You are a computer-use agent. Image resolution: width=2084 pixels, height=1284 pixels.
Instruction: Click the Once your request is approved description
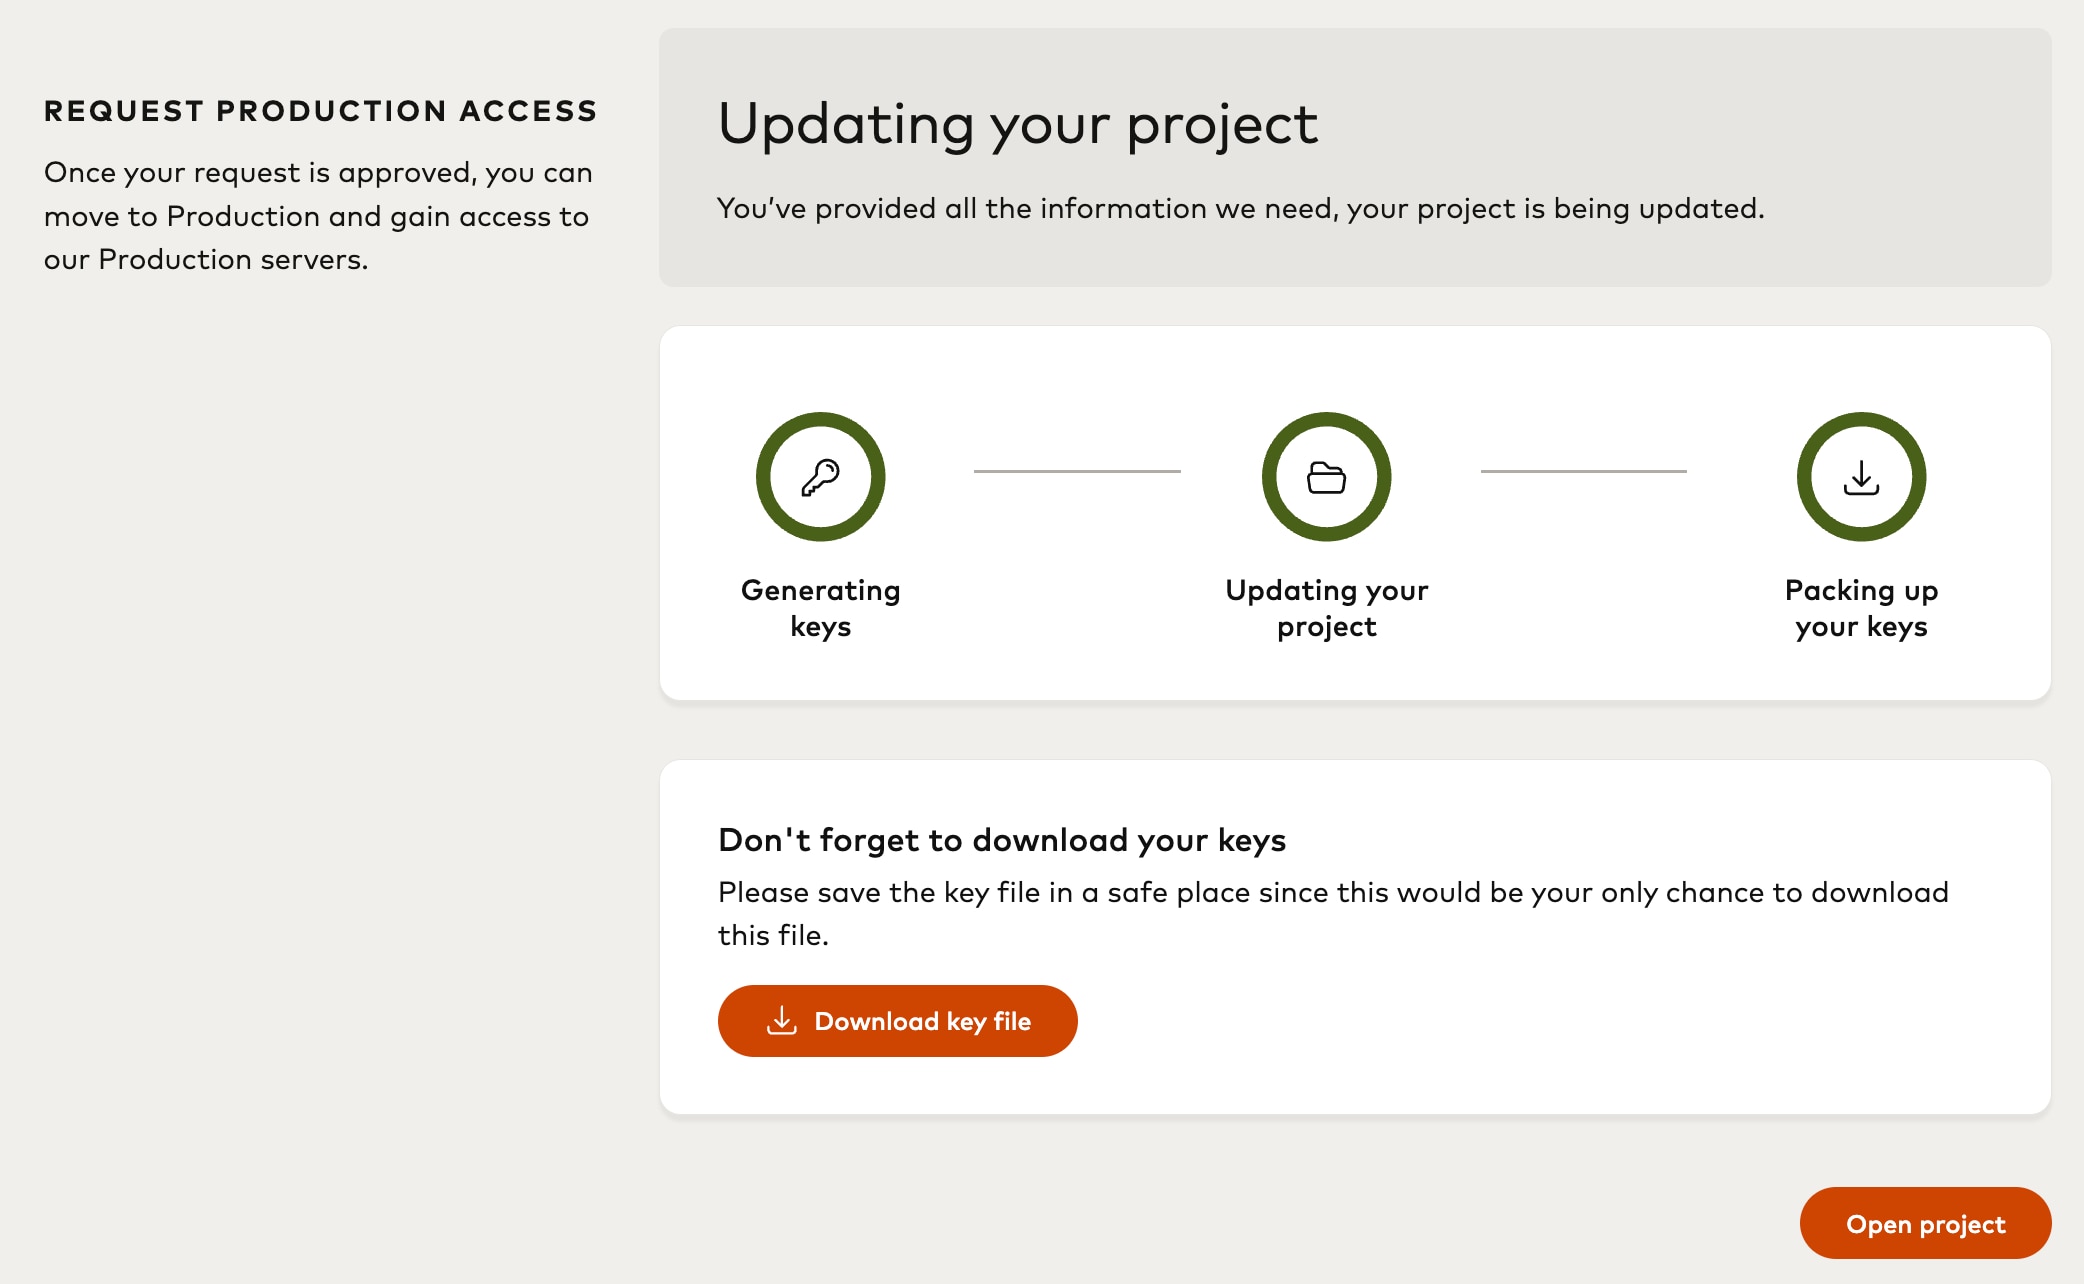pyautogui.click(x=318, y=216)
